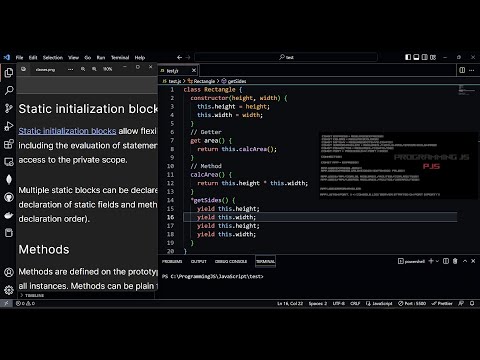Create a new terminal with plus icon
Viewport: 480px width, 360px height.
[x=431, y=261]
